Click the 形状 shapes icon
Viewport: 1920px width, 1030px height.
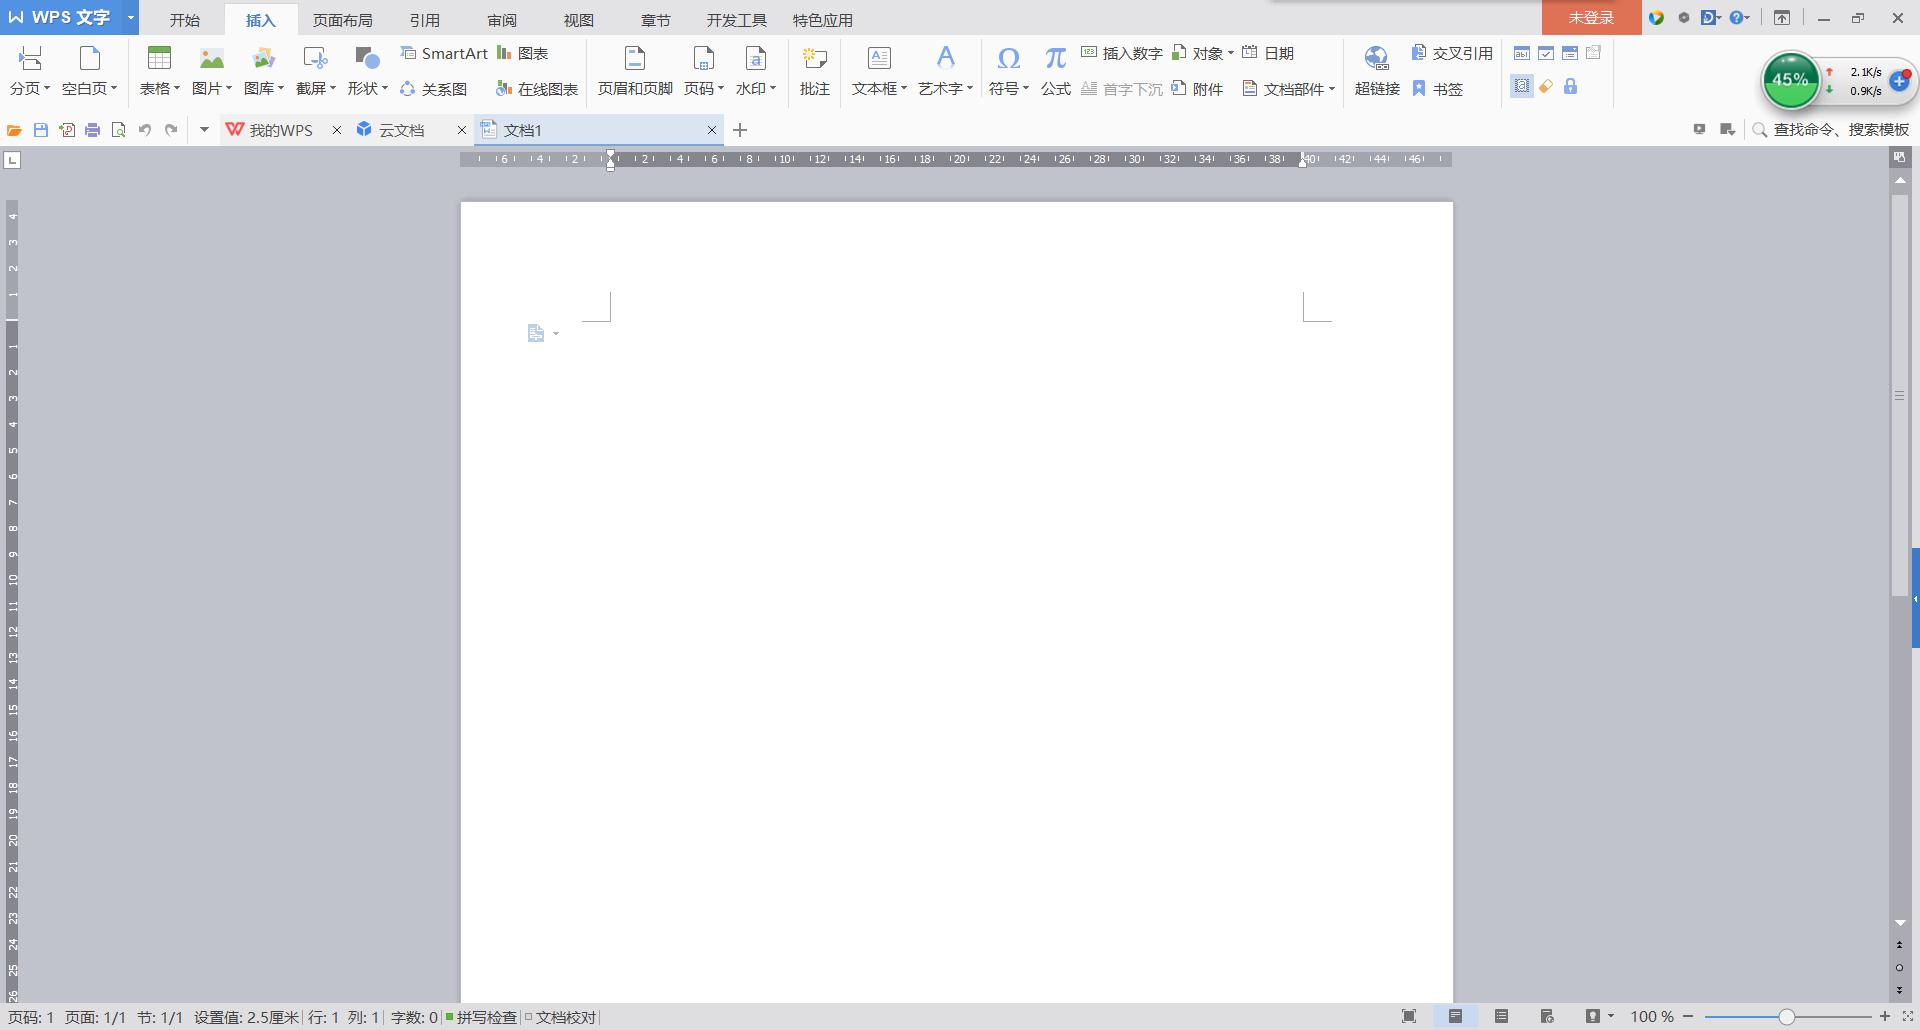pos(367,58)
